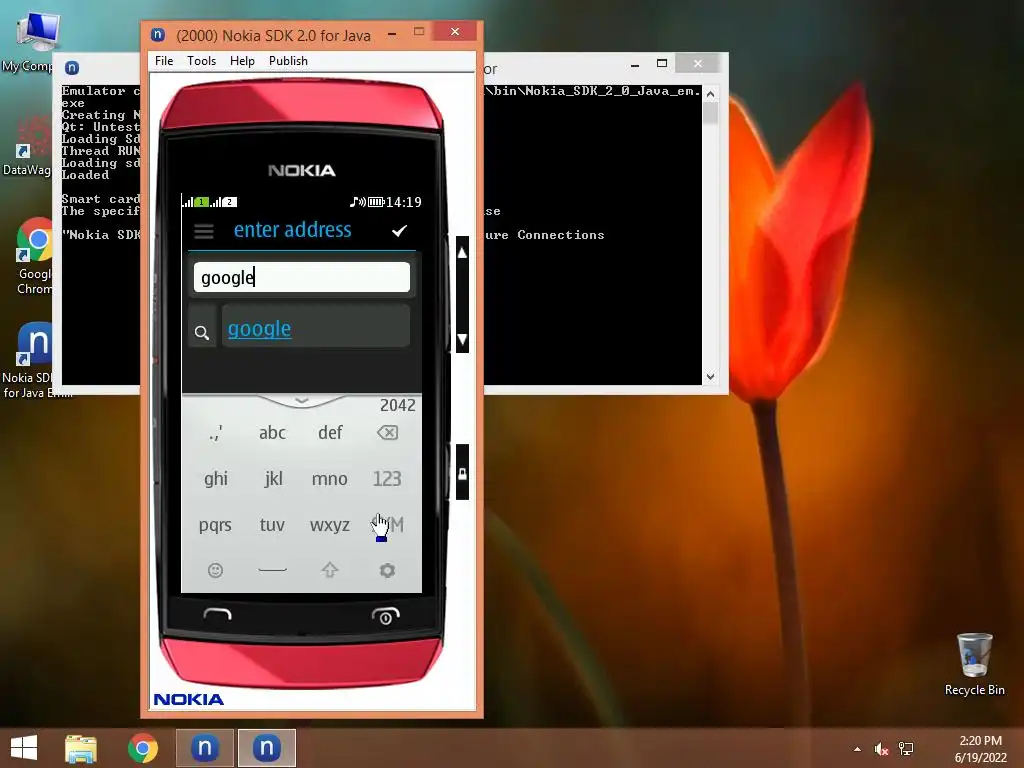Open the Windows Start button
Image resolution: width=1024 pixels, height=768 pixels.
pyautogui.click(x=24, y=748)
